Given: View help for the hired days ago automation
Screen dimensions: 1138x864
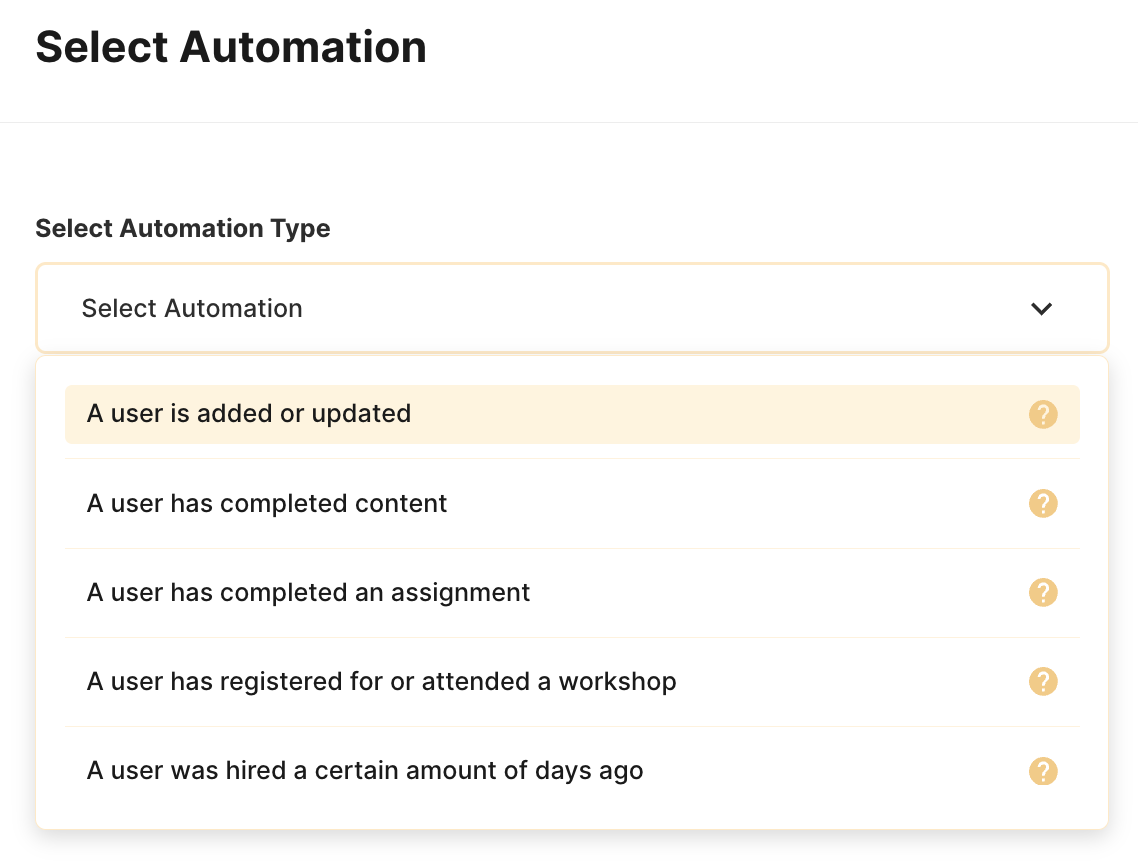Looking at the screenshot, I should pyautogui.click(x=1043, y=771).
